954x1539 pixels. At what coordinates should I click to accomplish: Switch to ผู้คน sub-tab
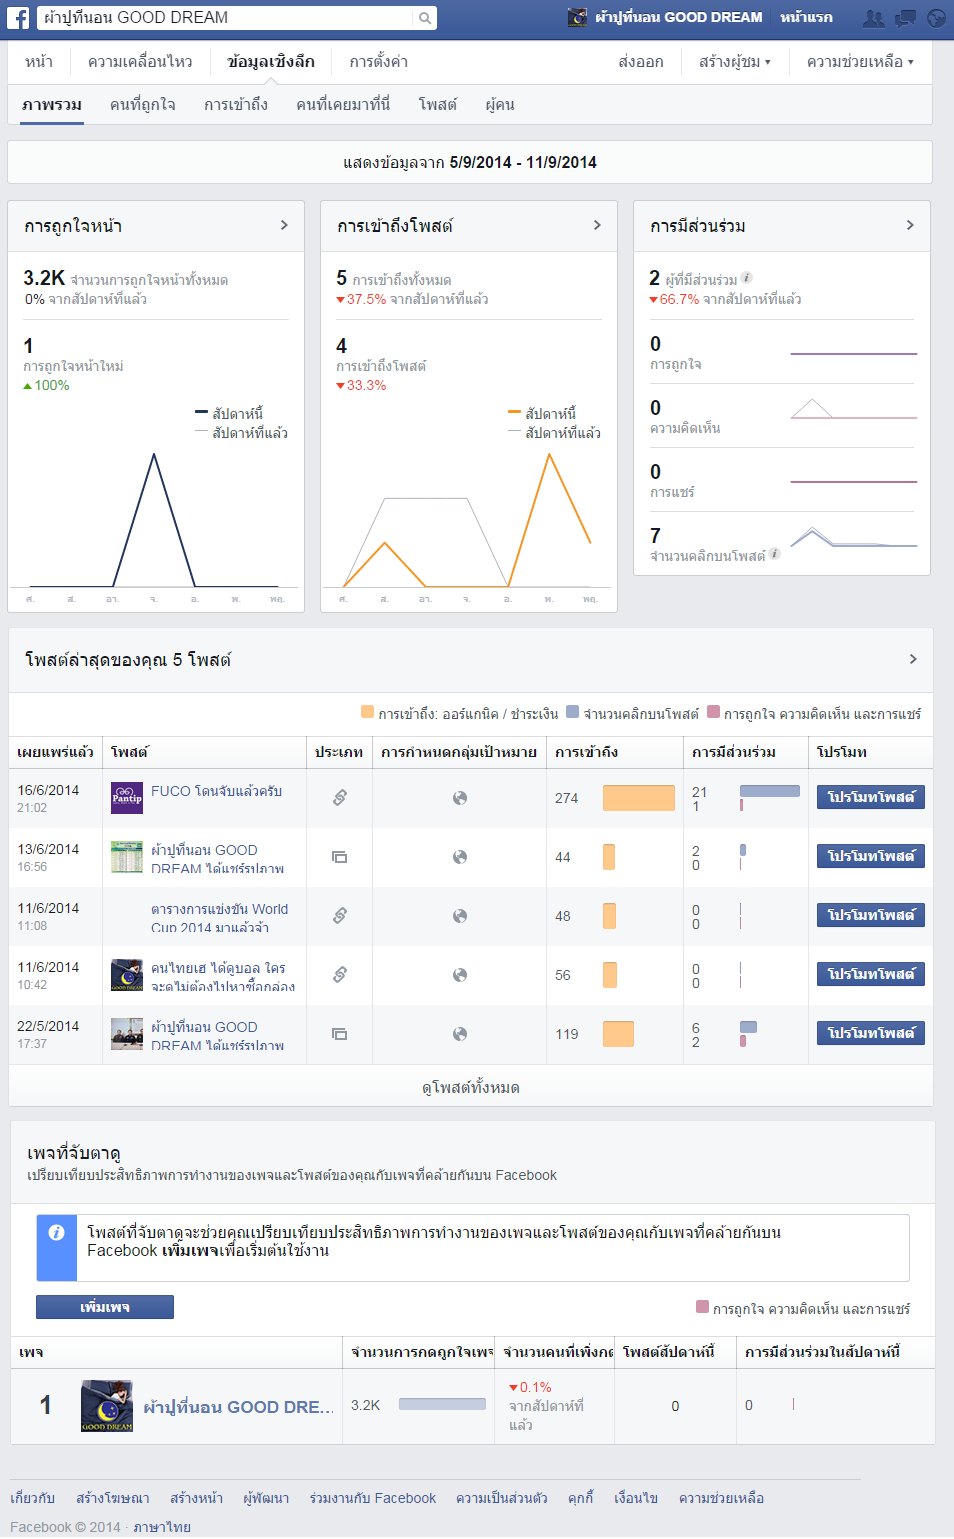tap(500, 105)
